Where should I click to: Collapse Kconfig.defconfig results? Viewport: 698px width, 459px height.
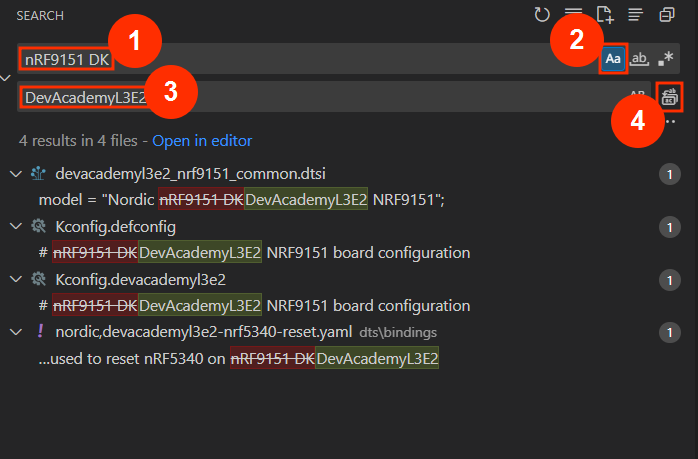pyautogui.click(x=16, y=227)
